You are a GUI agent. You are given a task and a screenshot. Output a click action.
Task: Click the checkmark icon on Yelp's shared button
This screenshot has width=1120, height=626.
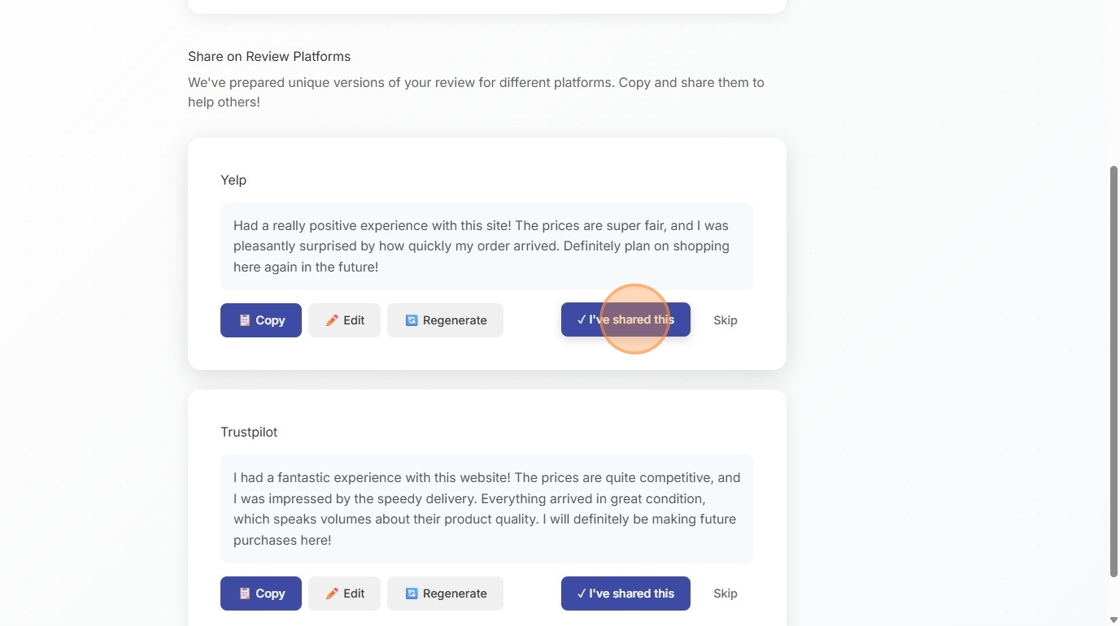pos(581,320)
